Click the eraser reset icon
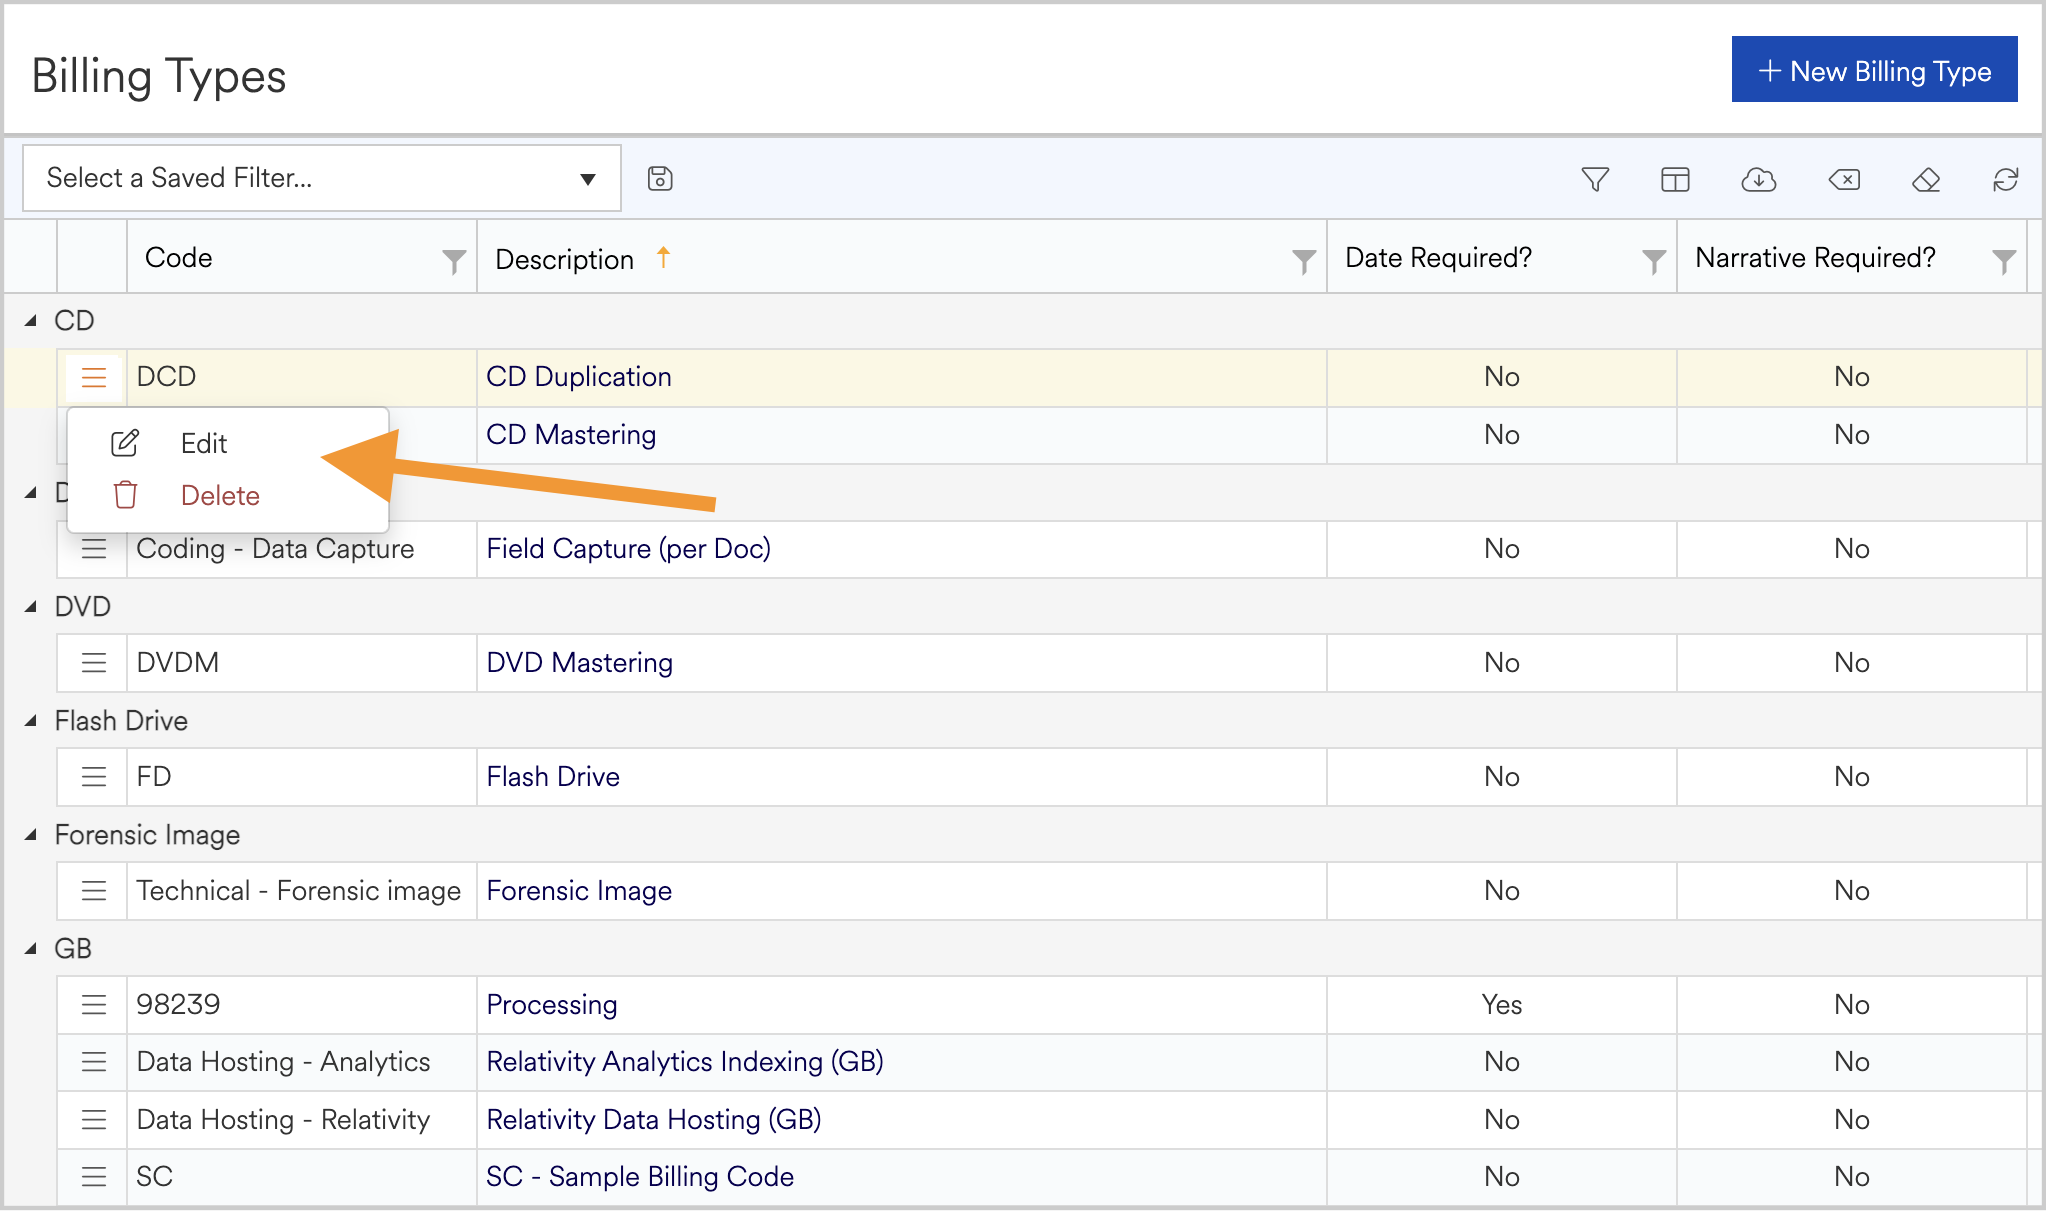Viewport: 2046px width, 1211px height. coord(1926,179)
